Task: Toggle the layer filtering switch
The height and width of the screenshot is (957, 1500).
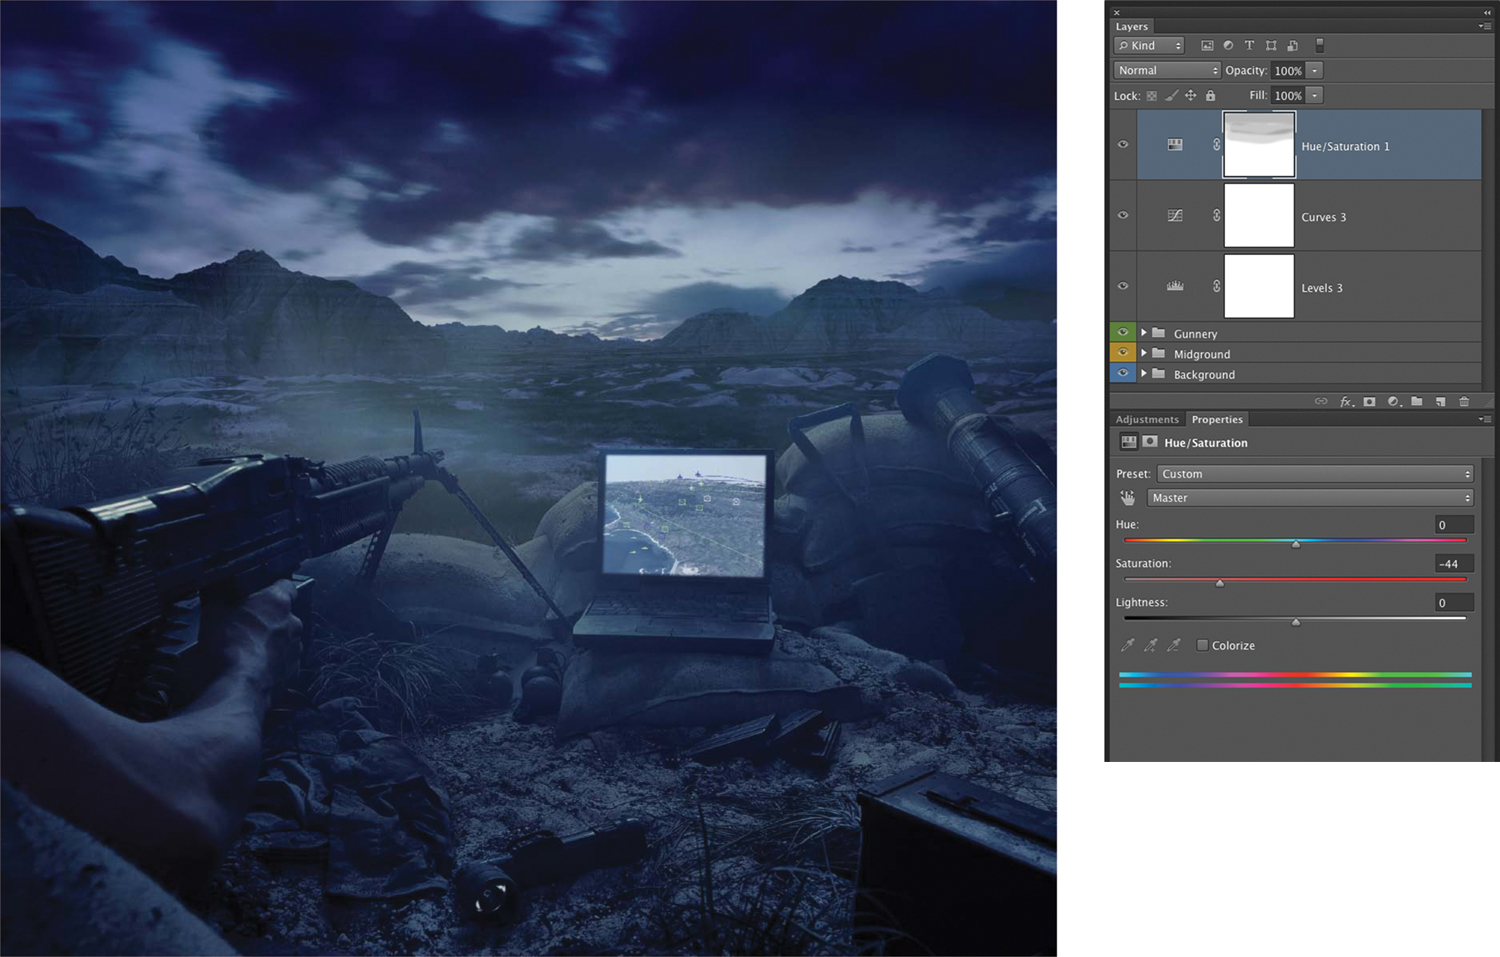Action: 1320,46
